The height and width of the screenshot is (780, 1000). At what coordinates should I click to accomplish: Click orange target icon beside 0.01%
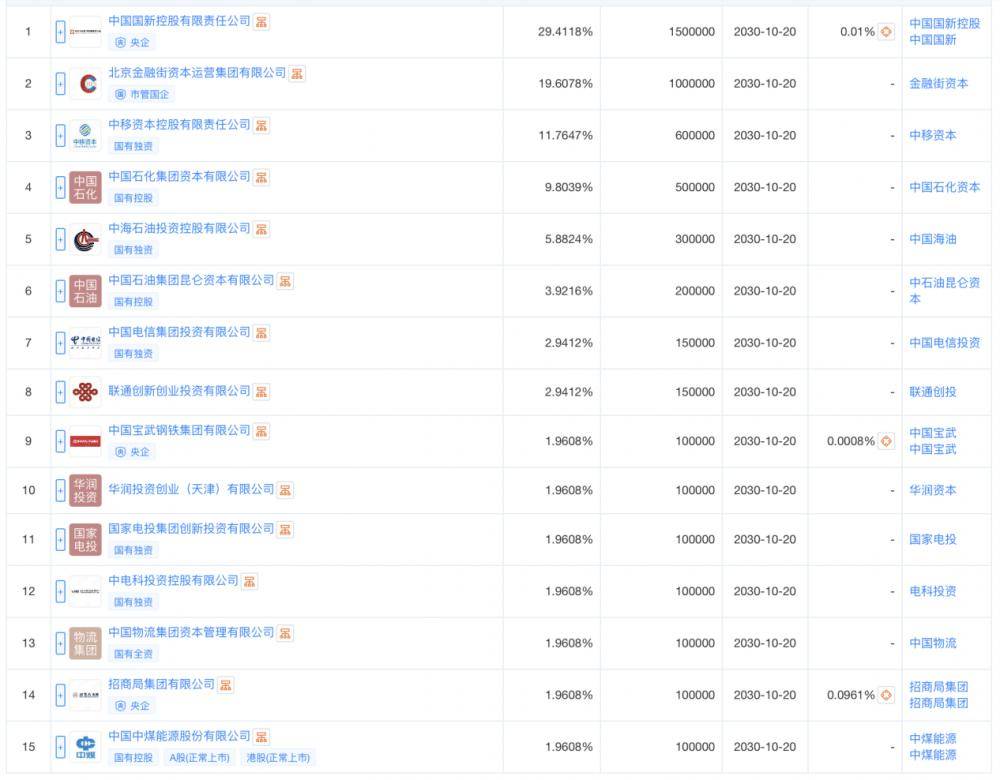click(886, 32)
